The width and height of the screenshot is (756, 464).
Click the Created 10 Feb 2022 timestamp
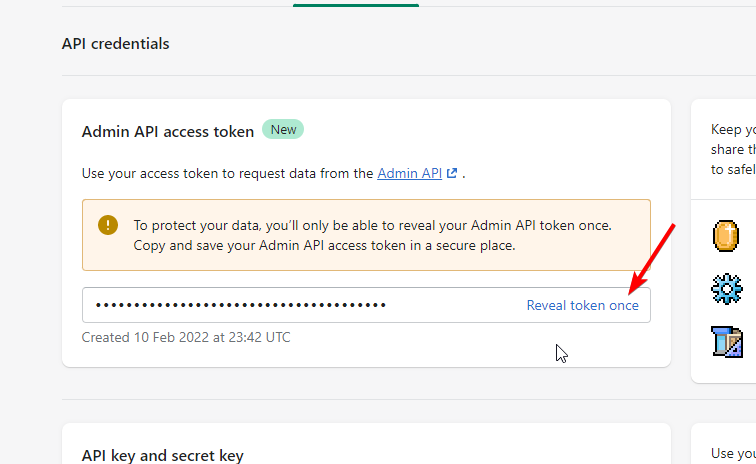pyautogui.click(x=186, y=337)
